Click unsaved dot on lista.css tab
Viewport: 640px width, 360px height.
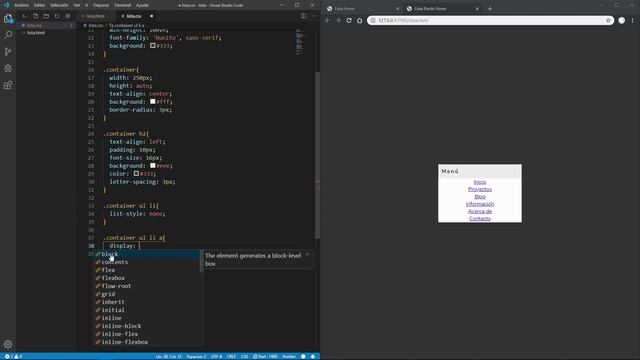click(151, 16)
